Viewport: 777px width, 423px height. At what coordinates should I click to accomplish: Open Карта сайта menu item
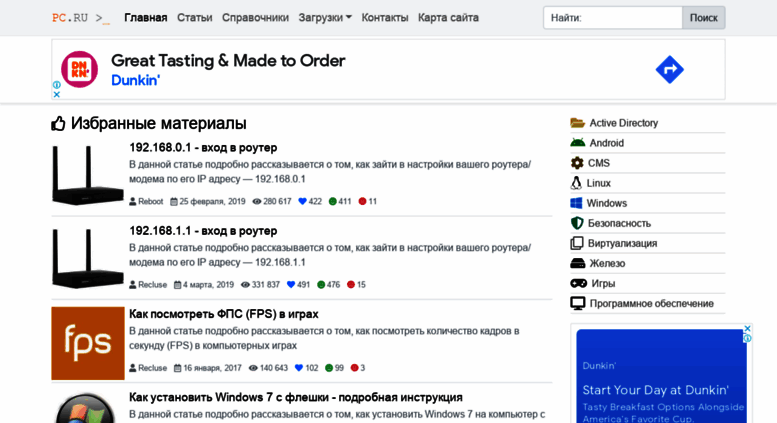[x=448, y=18]
